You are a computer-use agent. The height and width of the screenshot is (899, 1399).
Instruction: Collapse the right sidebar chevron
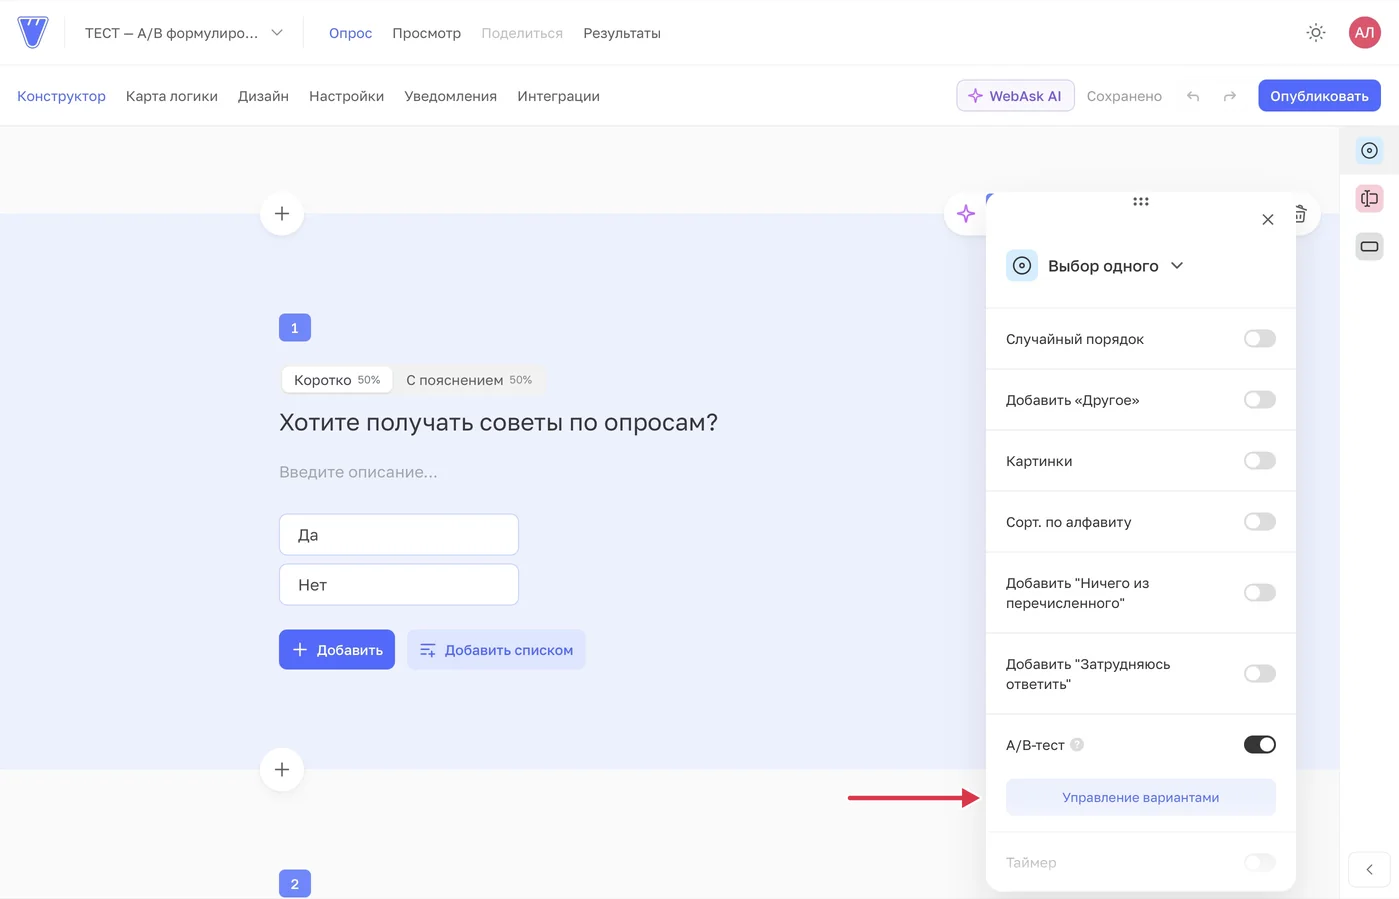[1370, 870]
